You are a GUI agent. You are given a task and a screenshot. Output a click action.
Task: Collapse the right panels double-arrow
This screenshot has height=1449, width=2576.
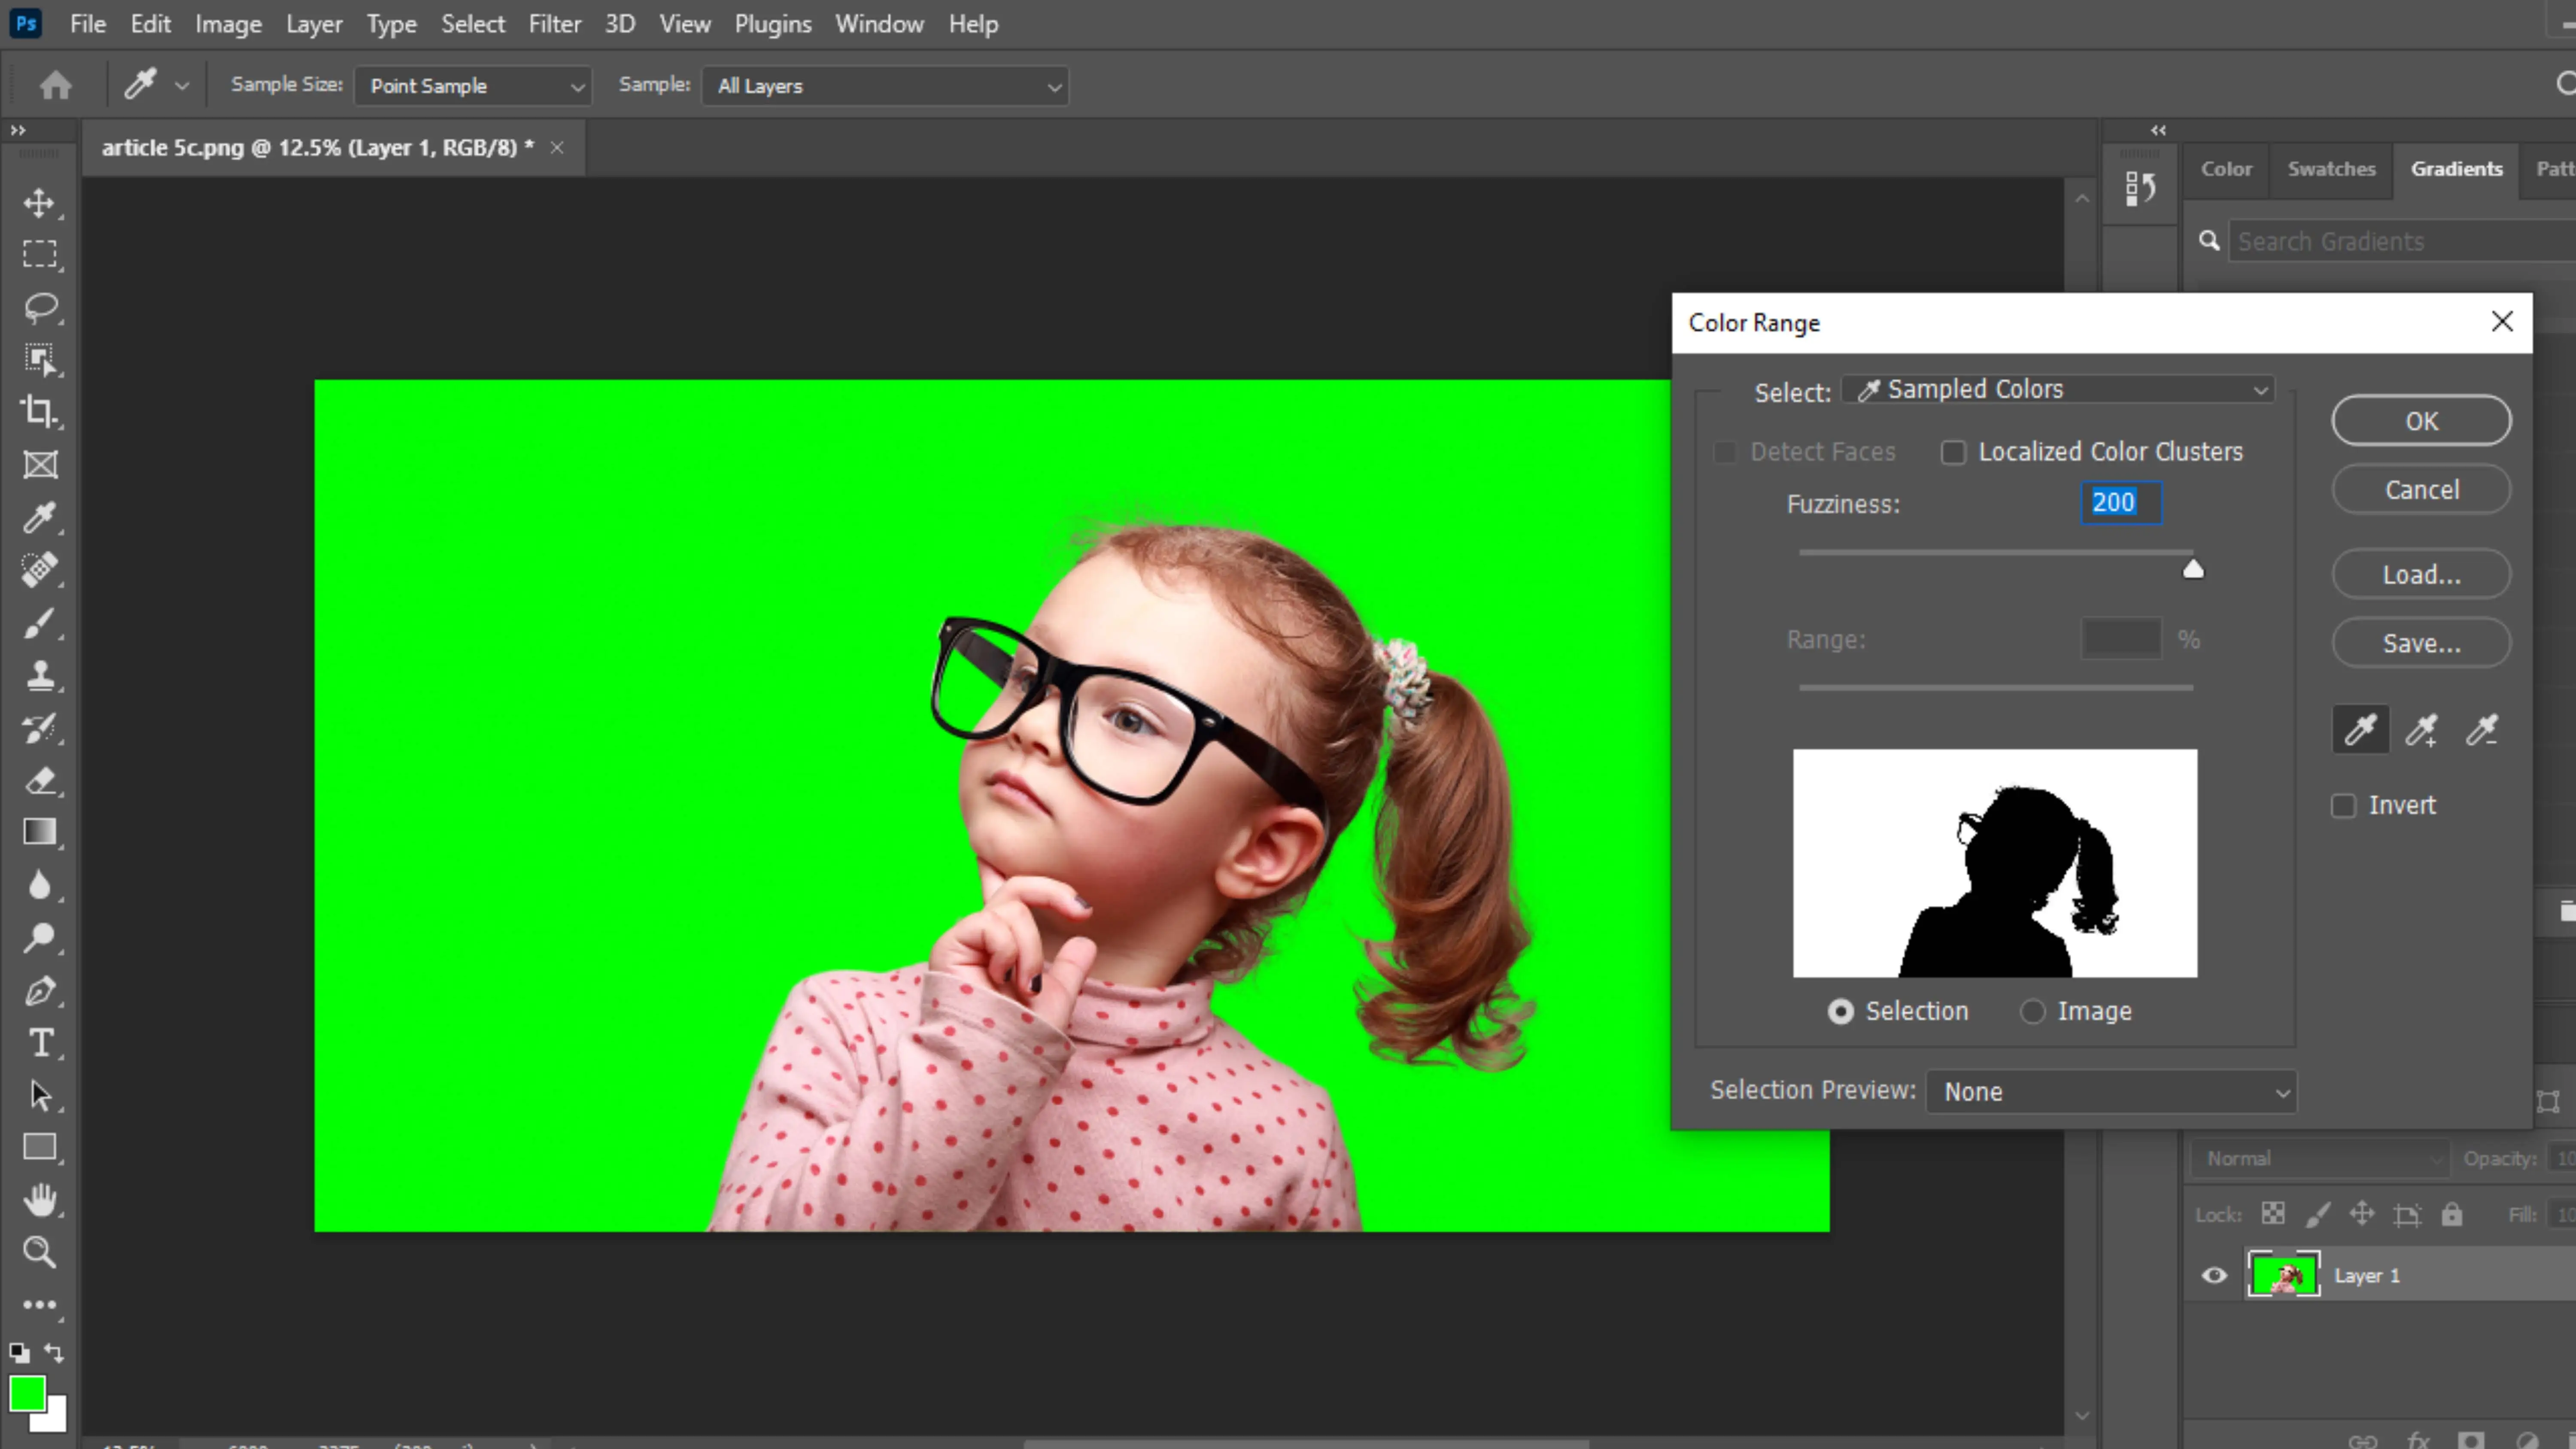[x=2158, y=130]
